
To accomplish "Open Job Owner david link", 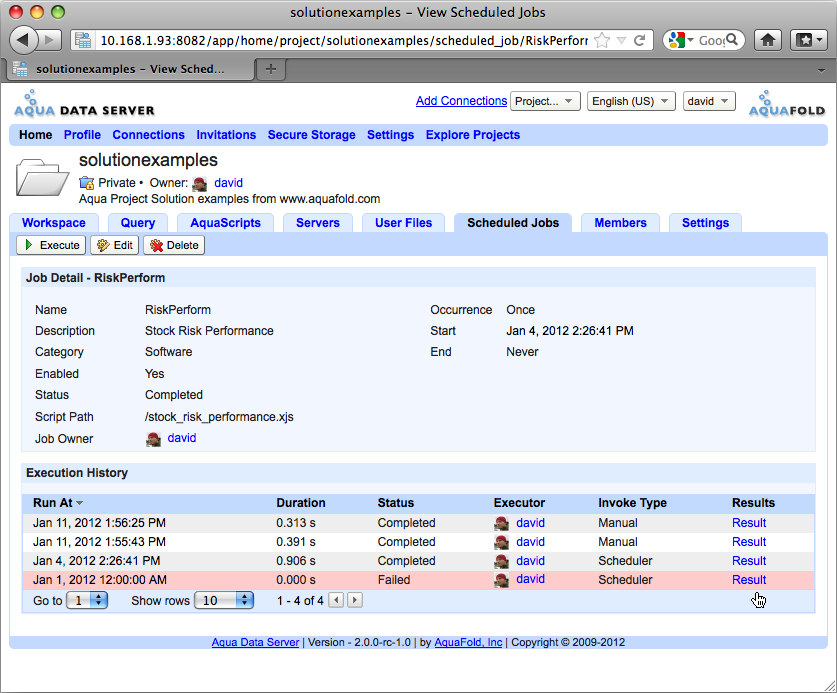I will click(x=182, y=438).
